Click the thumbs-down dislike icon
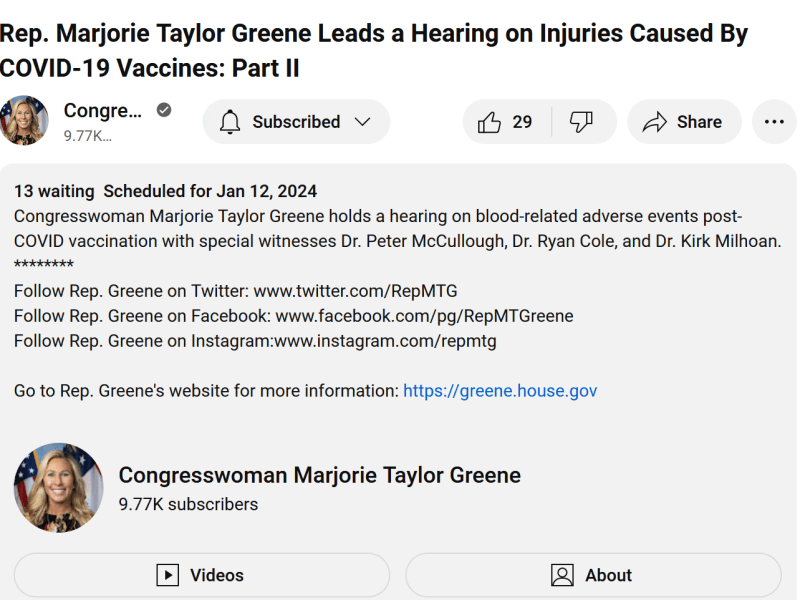Screen dimensions: 800x600 [581, 122]
